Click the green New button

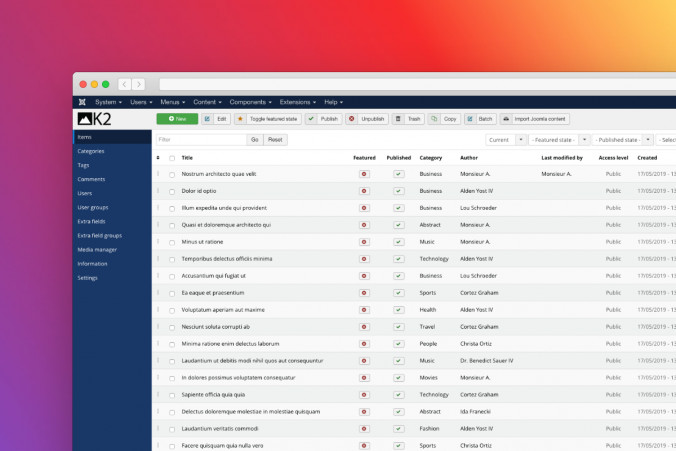[177, 119]
